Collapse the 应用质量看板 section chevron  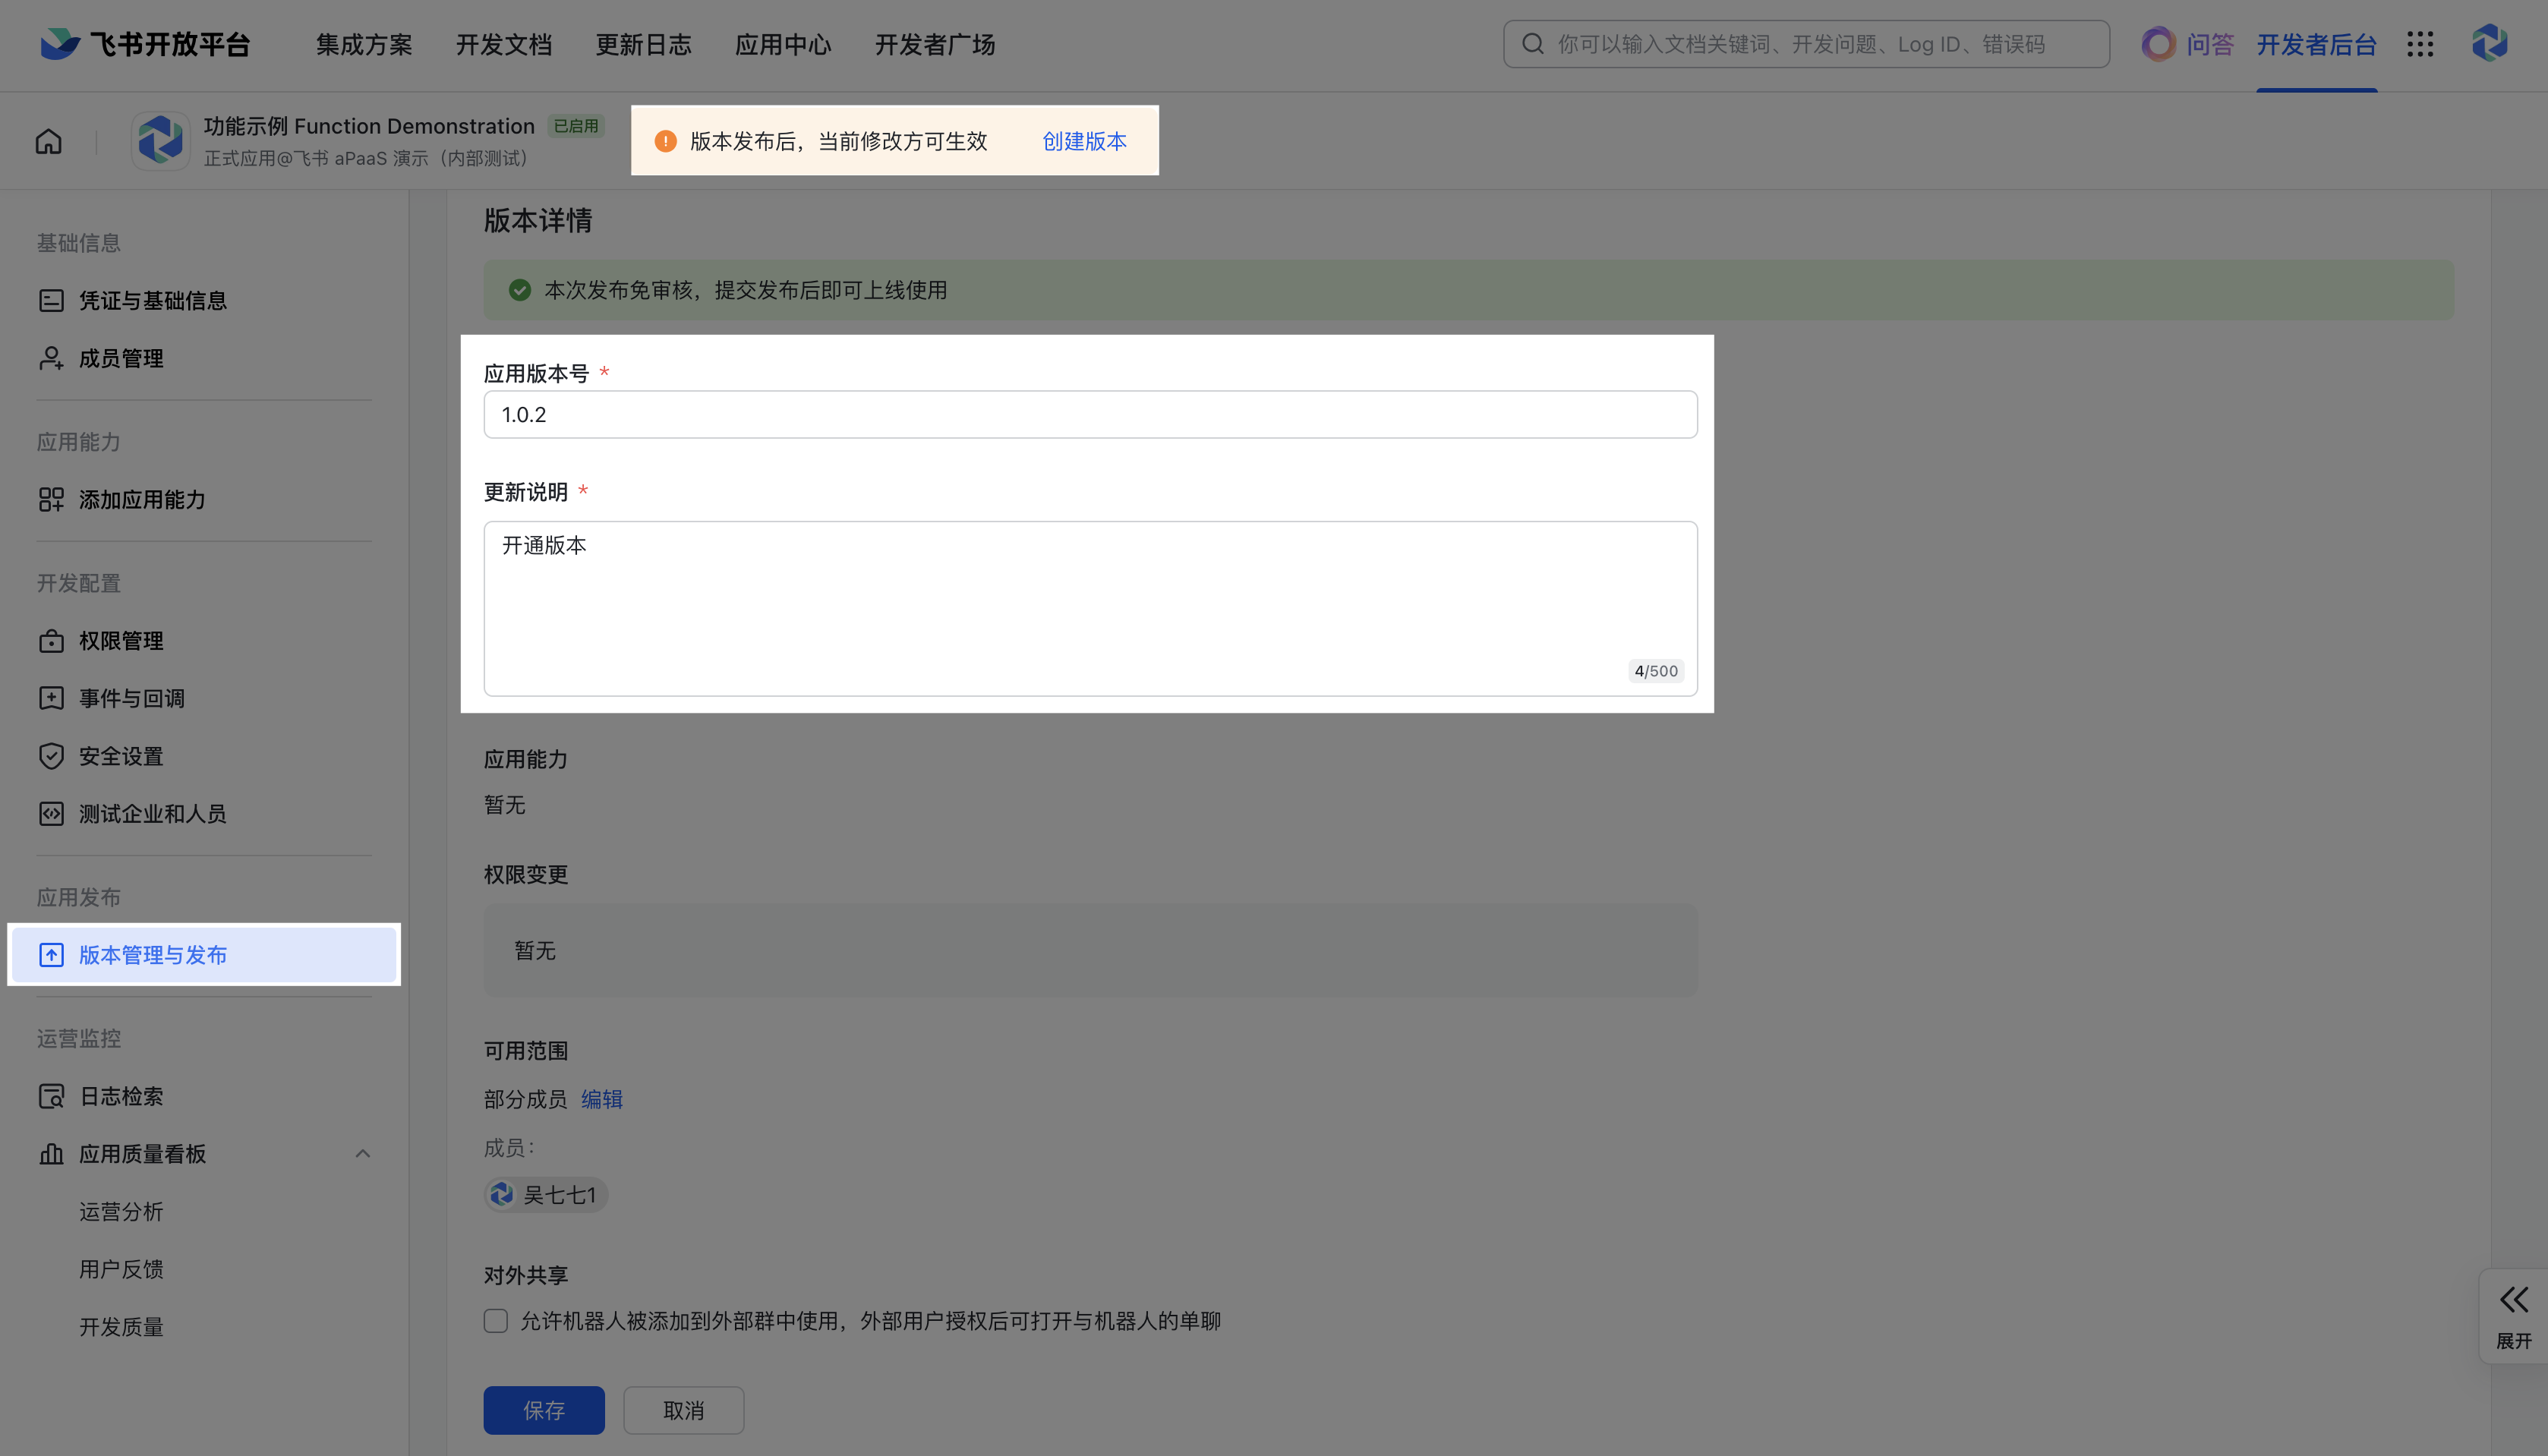pos(363,1154)
